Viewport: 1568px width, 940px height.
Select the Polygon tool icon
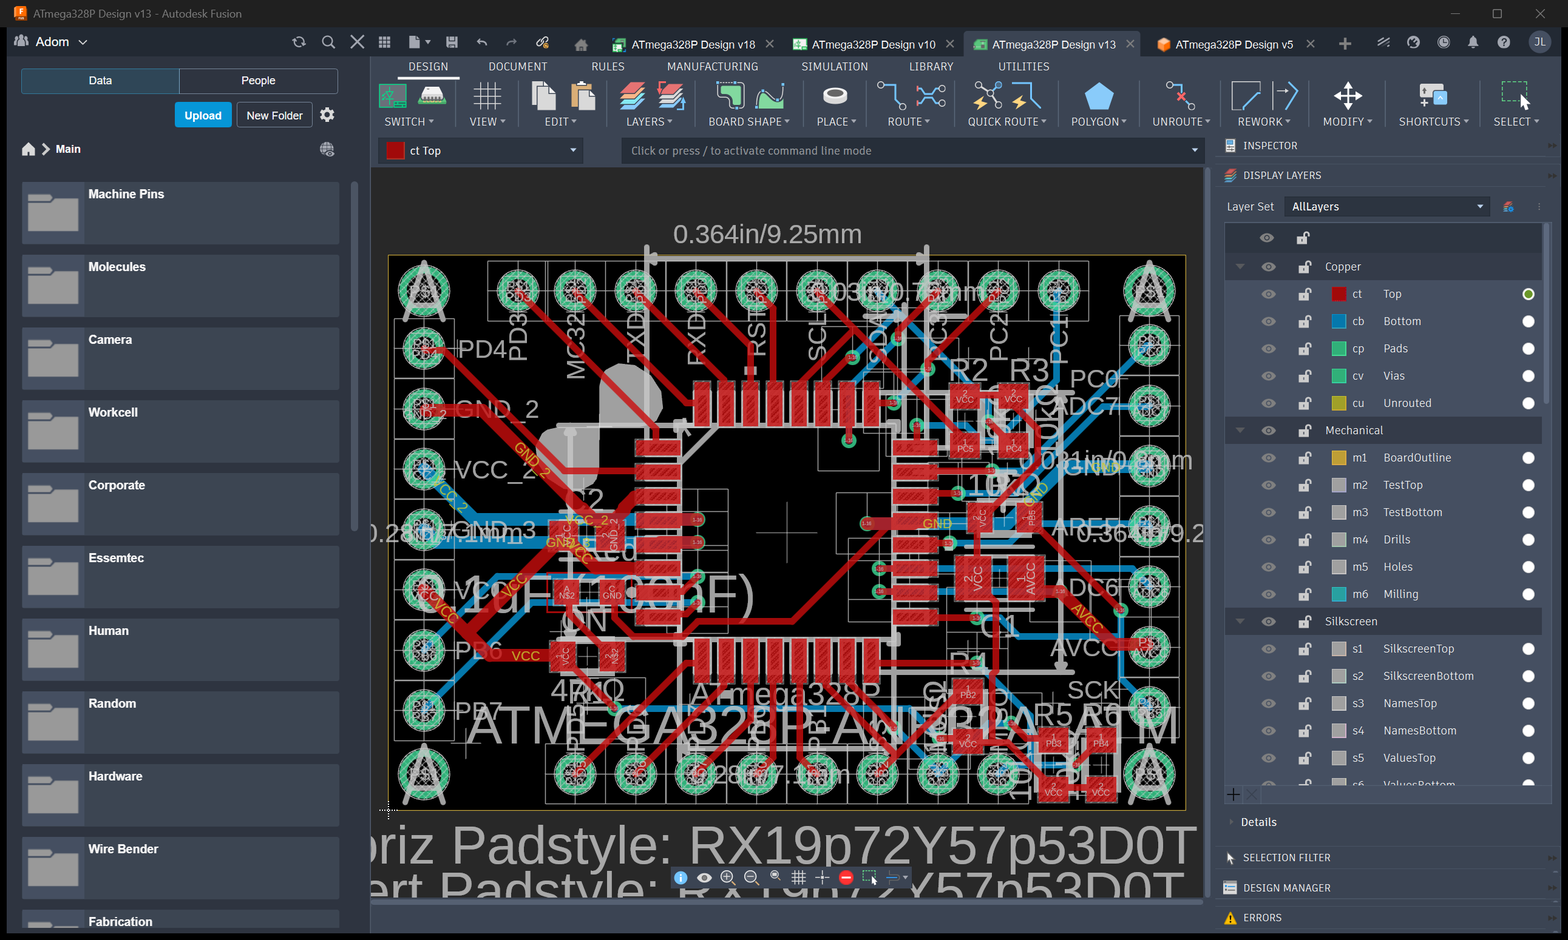tap(1098, 97)
